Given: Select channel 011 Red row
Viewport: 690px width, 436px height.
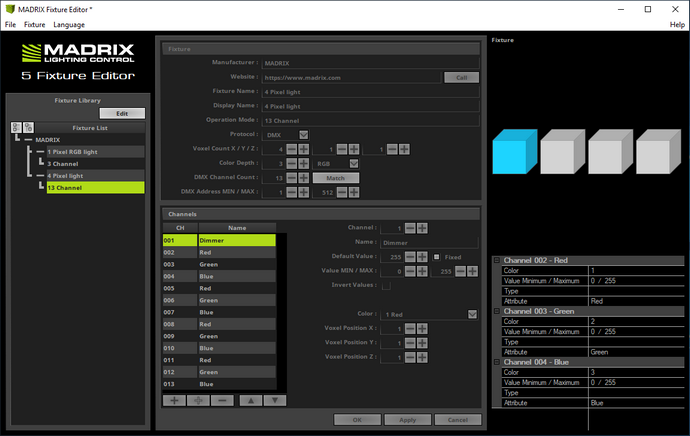Looking at the screenshot, I should coord(219,360).
